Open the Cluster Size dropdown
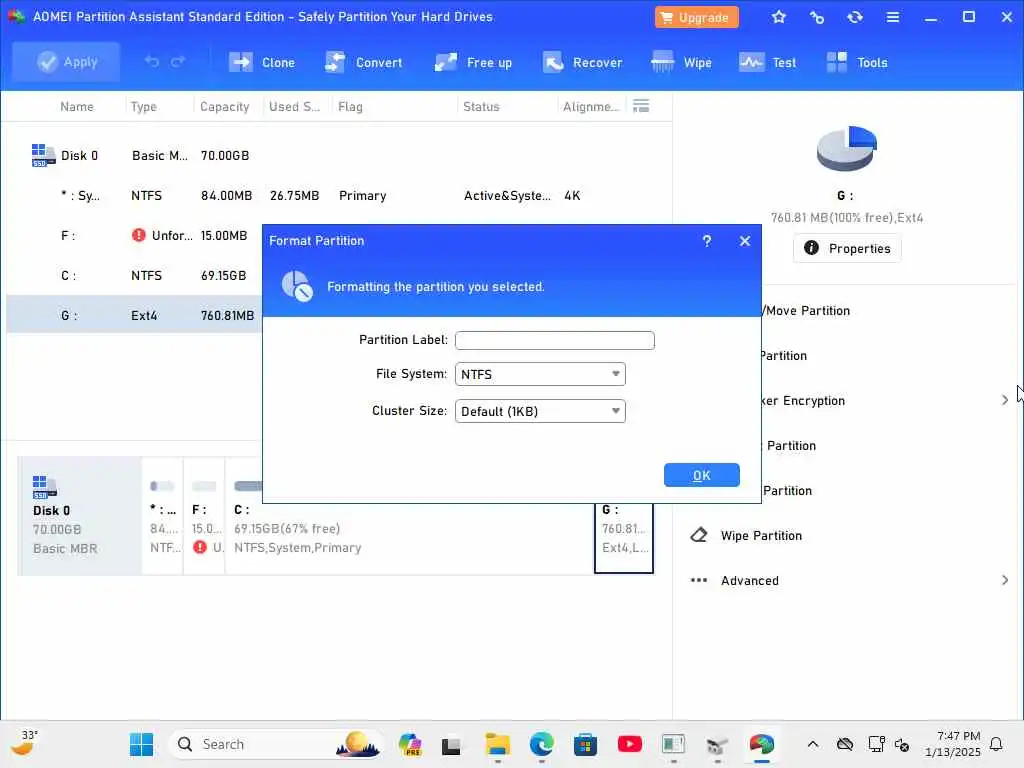Screen dimensions: 1024x768 point(540,411)
